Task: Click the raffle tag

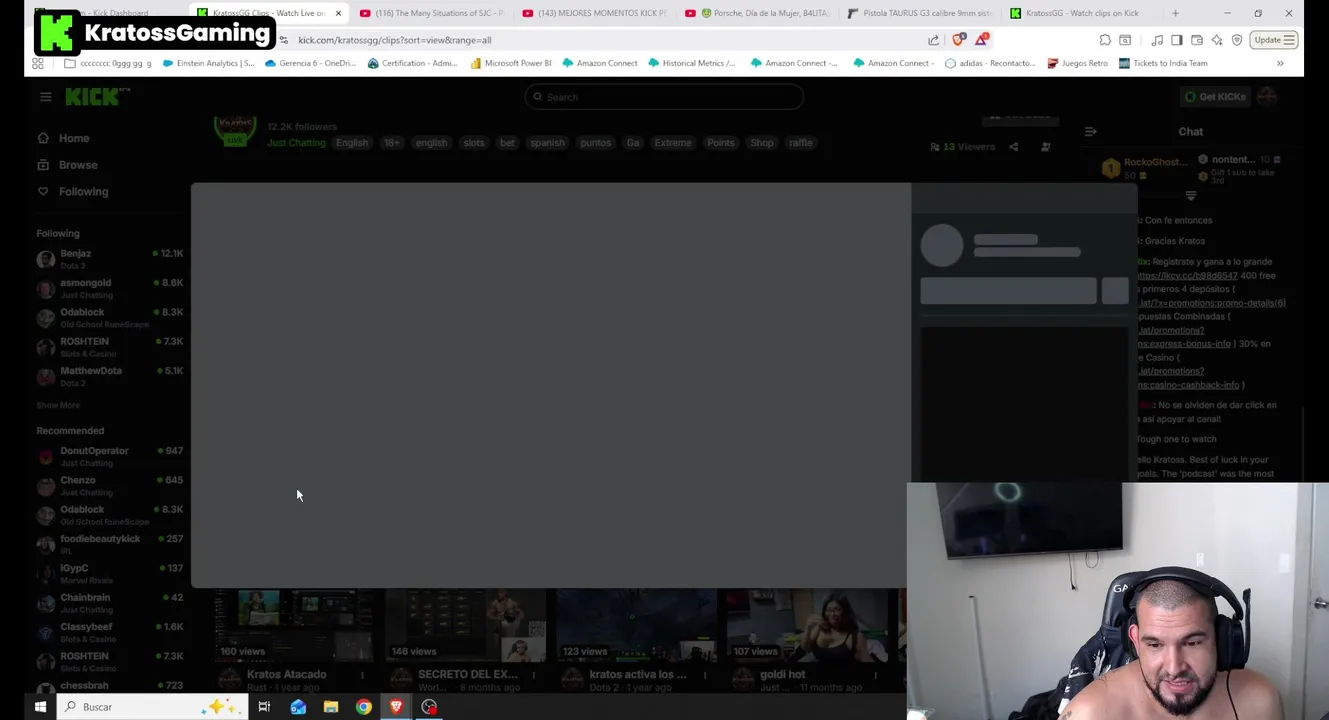Action: [801, 143]
